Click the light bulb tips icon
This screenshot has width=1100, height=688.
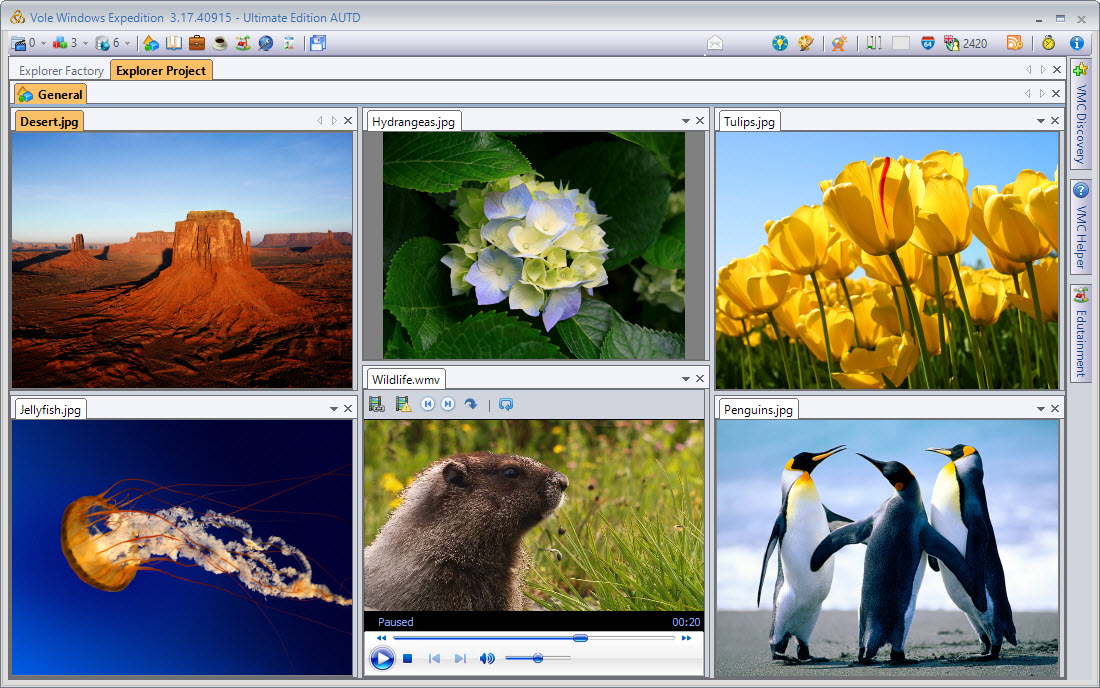click(780, 43)
